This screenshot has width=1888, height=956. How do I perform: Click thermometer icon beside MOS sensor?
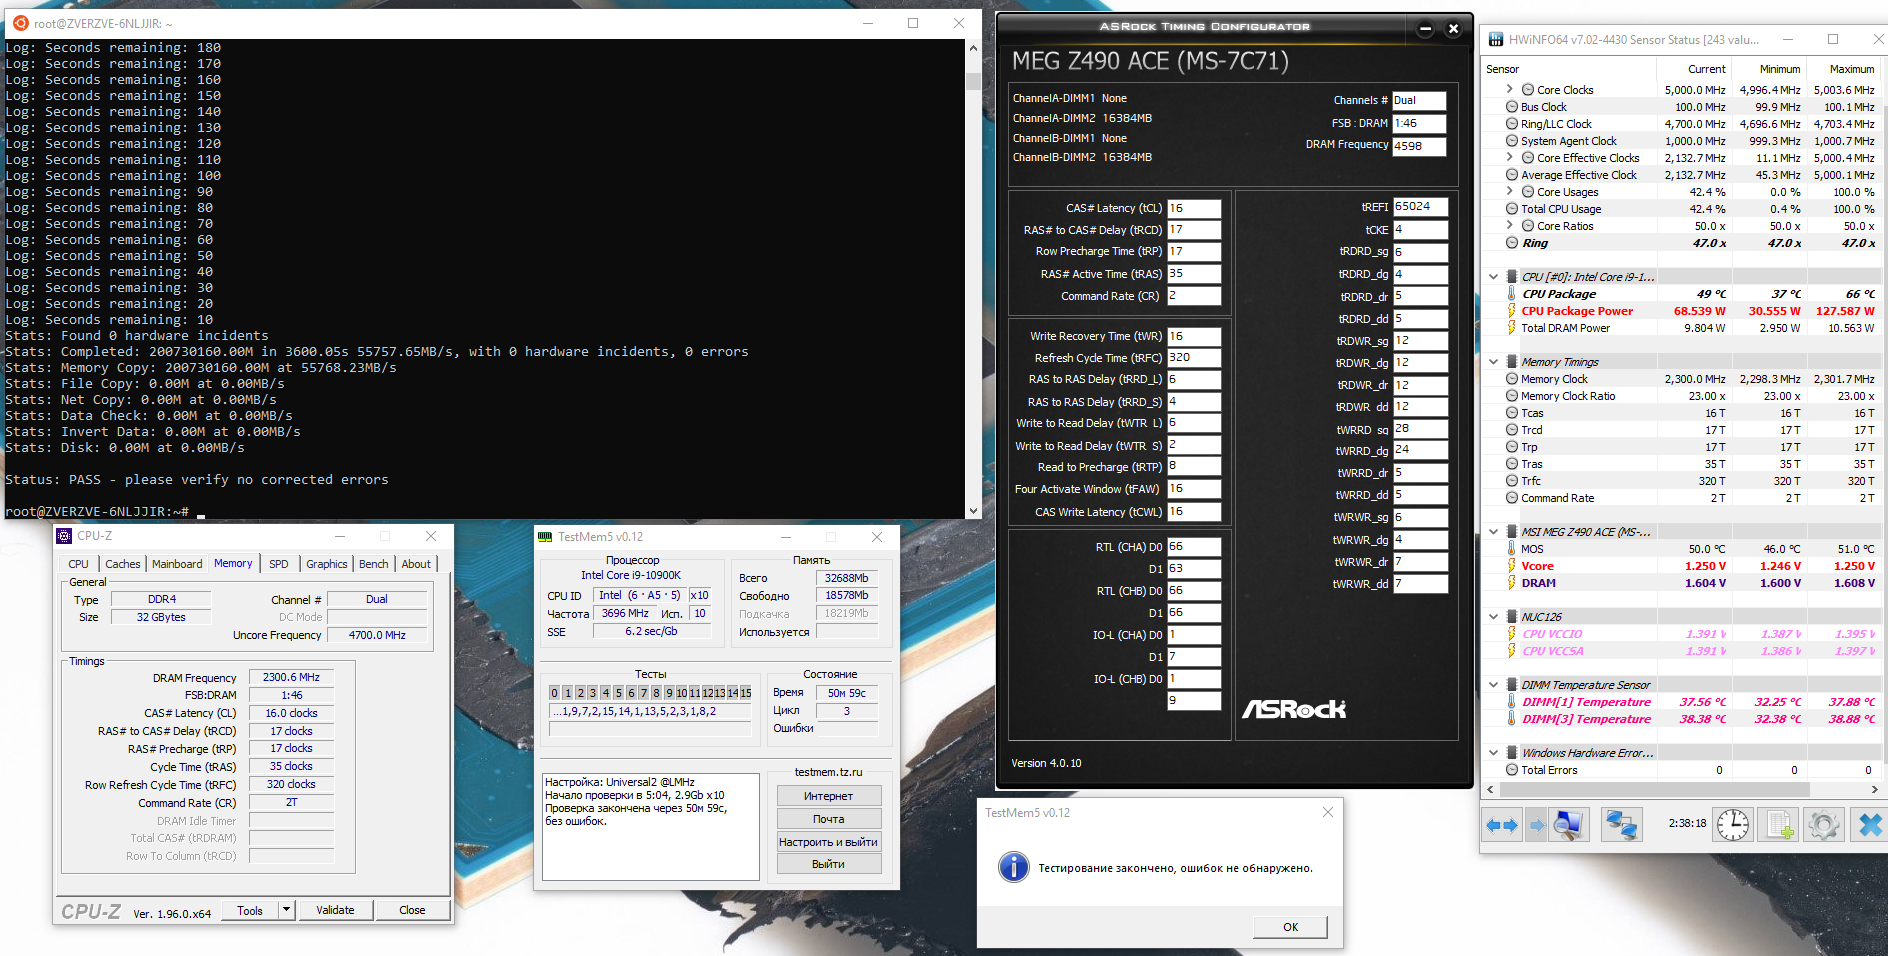(1512, 549)
